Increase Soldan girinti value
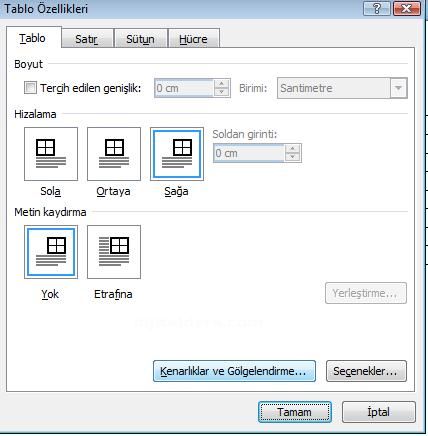Viewport: 428px width, 436px height. click(293, 149)
